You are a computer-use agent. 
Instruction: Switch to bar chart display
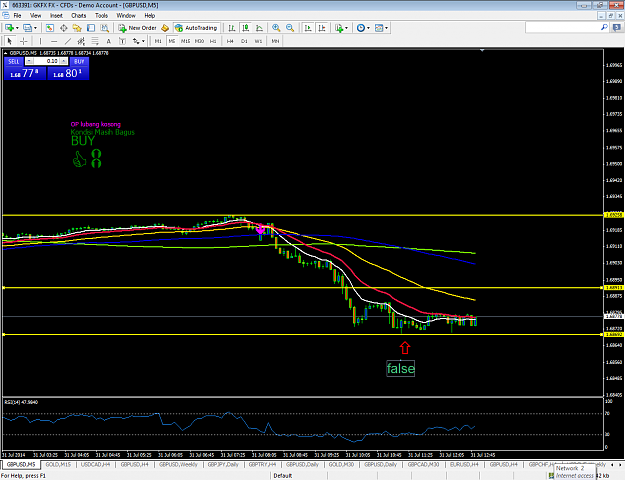[x=232, y=28]
